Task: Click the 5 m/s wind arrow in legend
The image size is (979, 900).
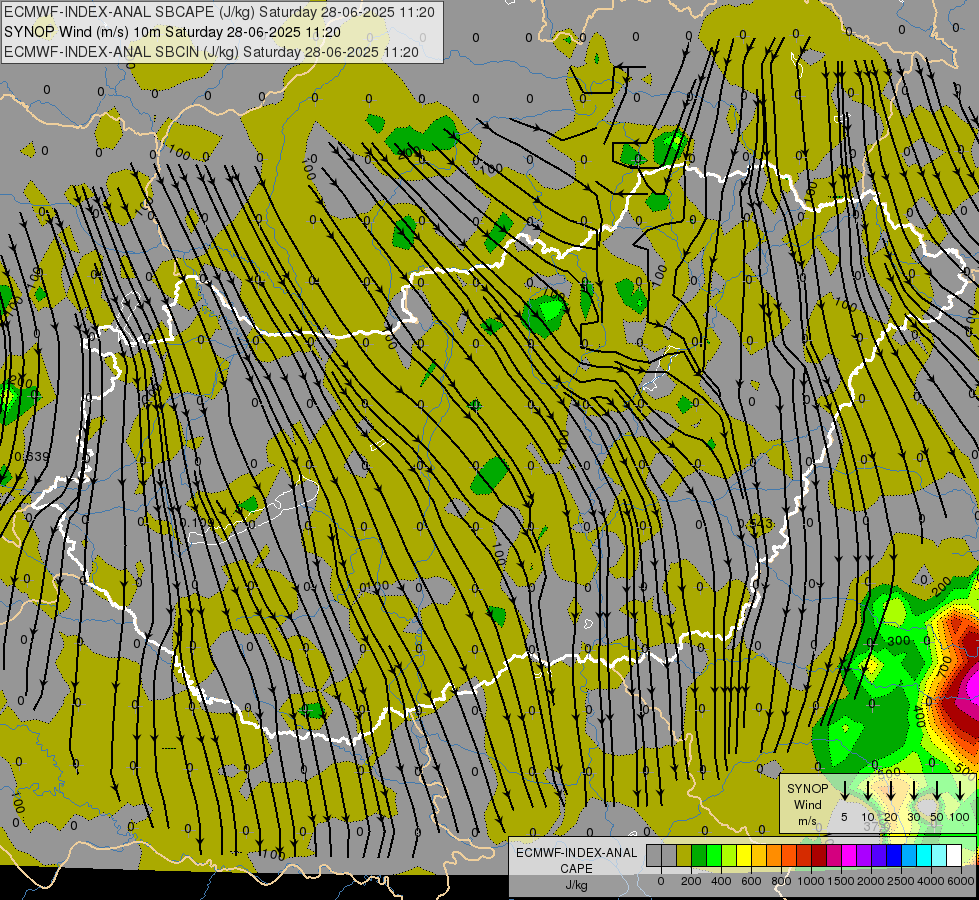Action: point(844,790)
